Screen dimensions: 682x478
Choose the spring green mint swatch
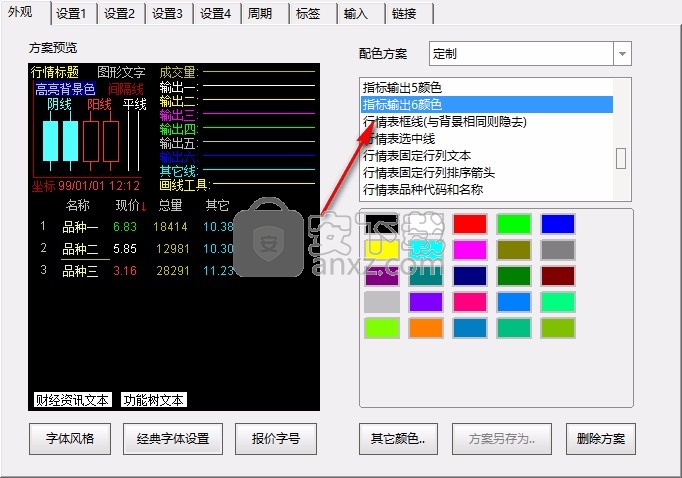[x=558, y=302]
